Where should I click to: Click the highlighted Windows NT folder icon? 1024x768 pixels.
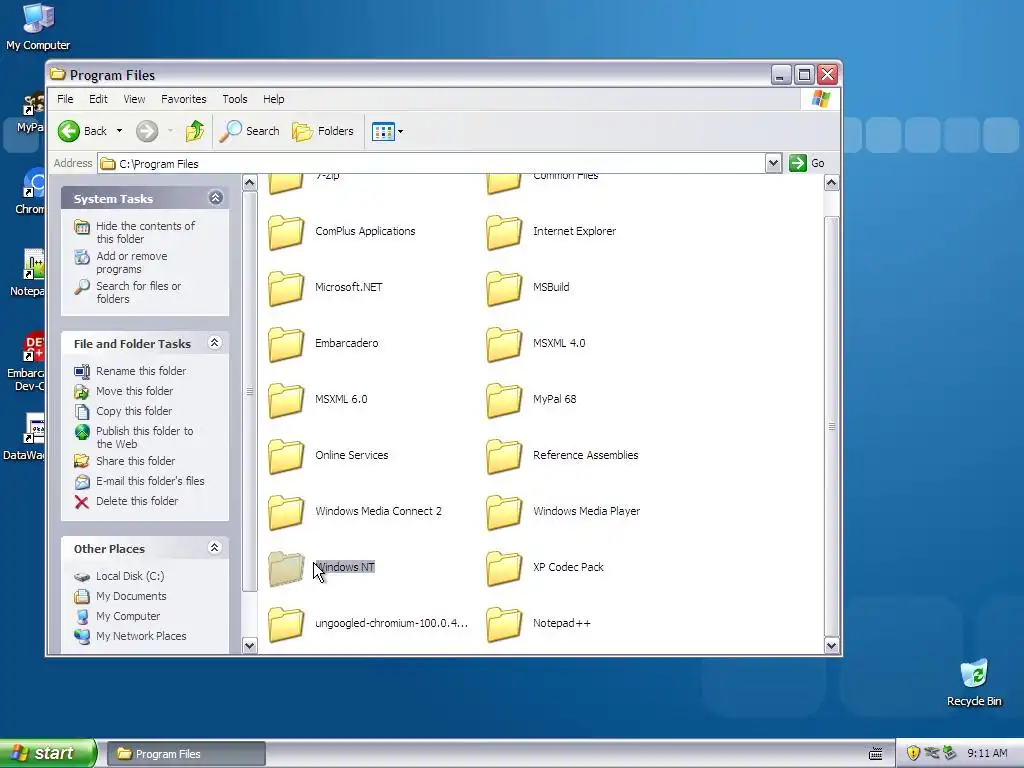click(x=286, y=568)
